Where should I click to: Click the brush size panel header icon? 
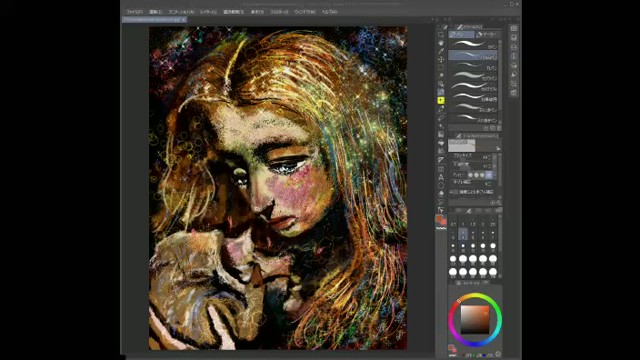469,211
